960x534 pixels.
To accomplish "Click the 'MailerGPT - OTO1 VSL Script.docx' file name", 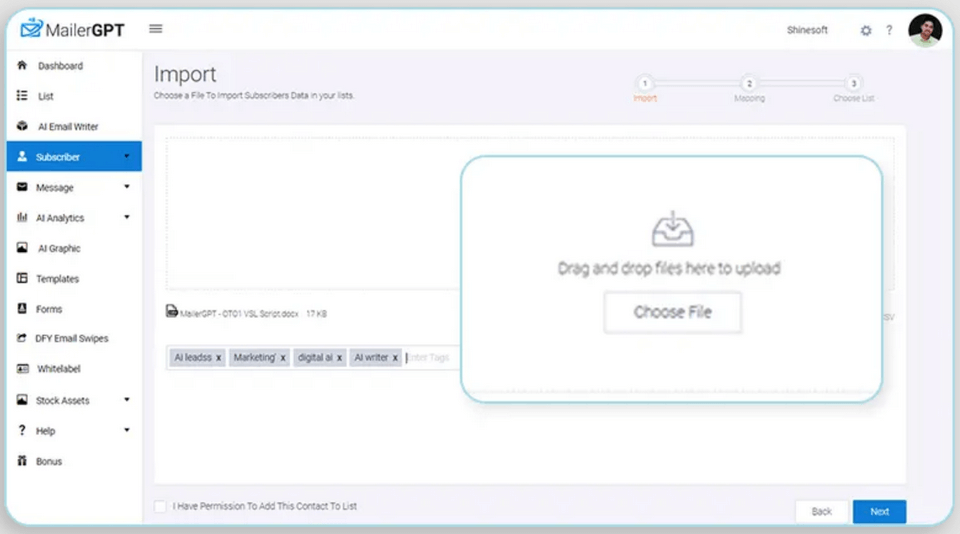I will pos(239,314).
